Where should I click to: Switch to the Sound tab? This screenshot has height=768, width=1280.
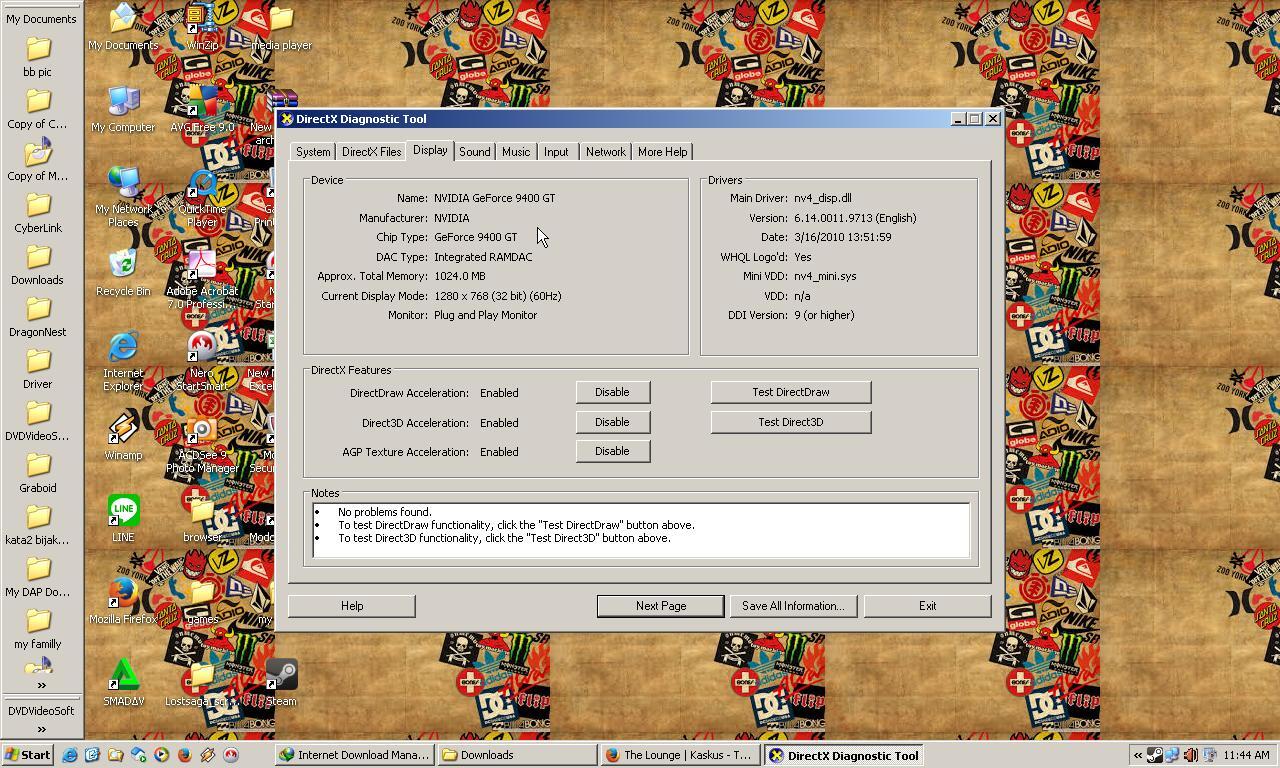pyautogui.click(x=474, y=152)
